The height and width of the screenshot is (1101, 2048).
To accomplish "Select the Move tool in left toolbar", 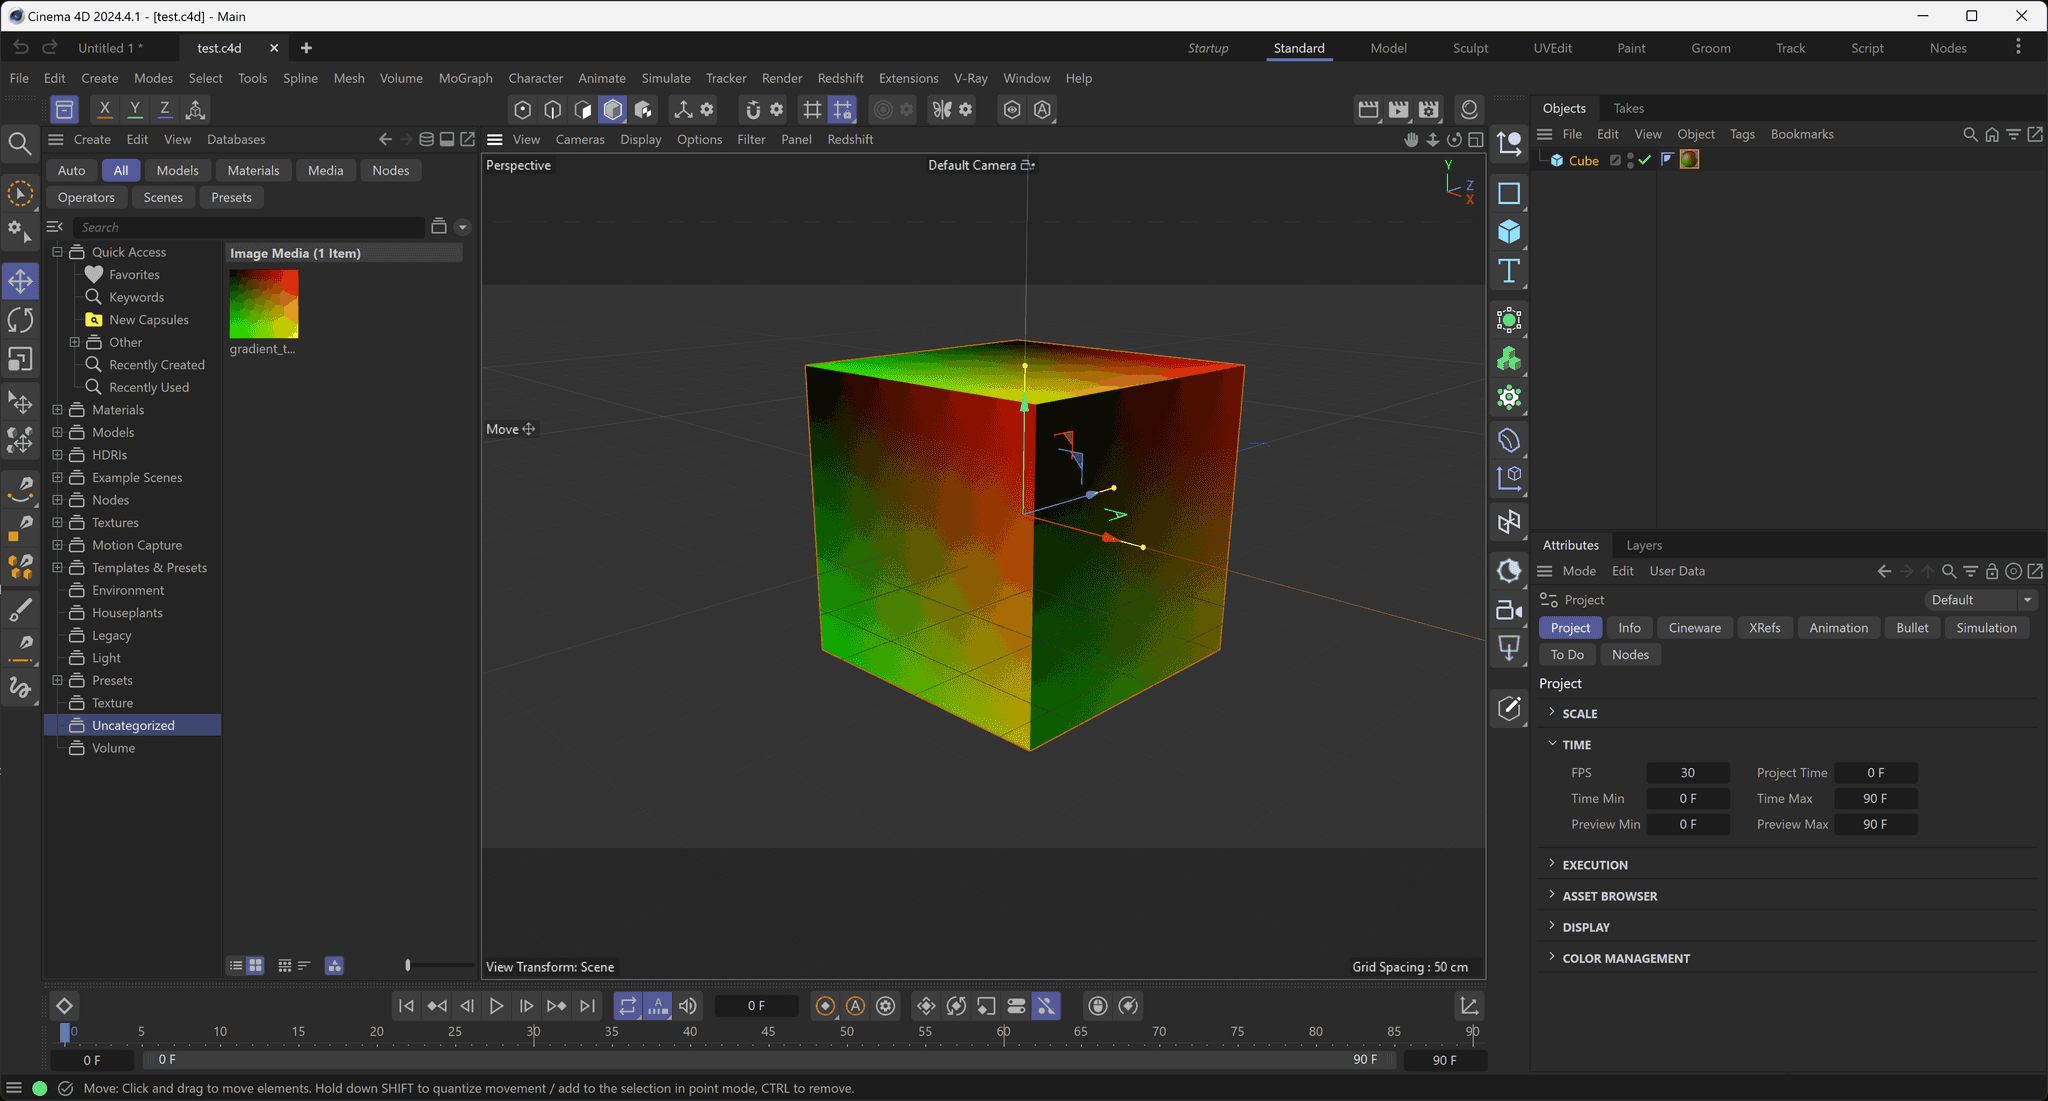I will click(x=21, y=281).
